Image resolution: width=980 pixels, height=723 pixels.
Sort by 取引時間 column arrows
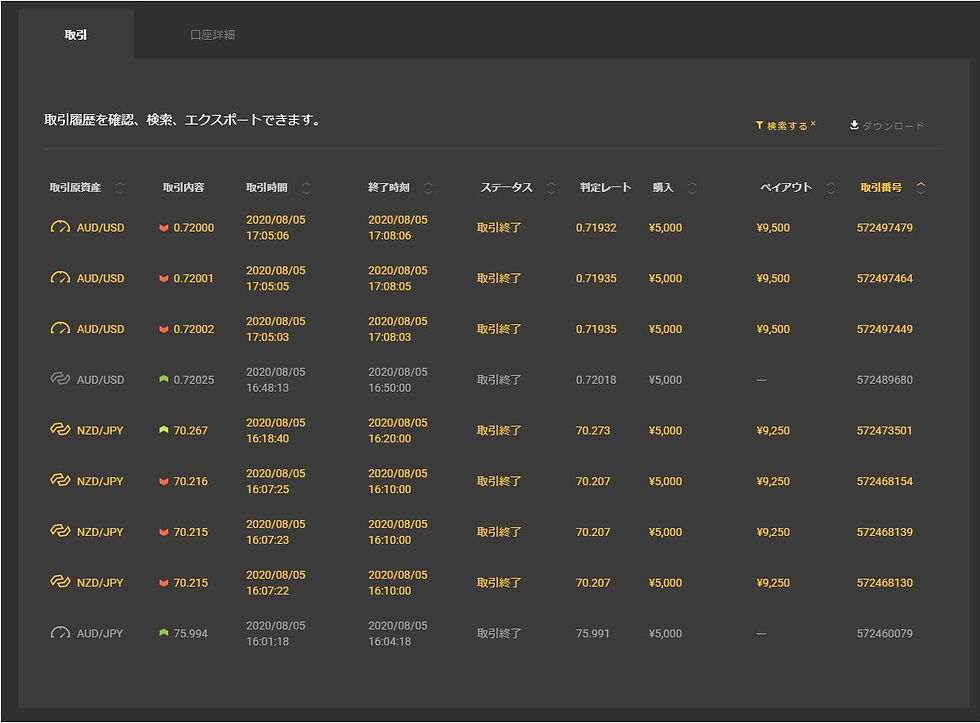point(306,187)
